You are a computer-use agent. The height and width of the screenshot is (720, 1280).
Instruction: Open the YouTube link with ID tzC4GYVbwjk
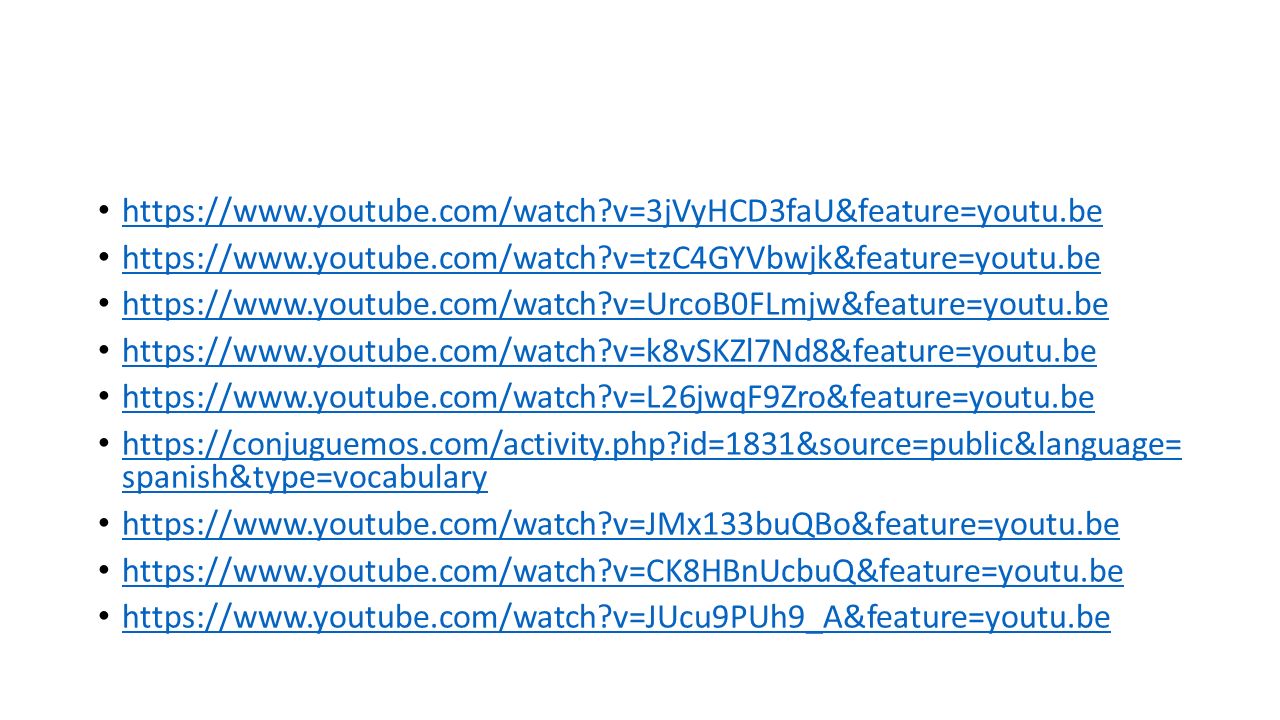(611, 259)
